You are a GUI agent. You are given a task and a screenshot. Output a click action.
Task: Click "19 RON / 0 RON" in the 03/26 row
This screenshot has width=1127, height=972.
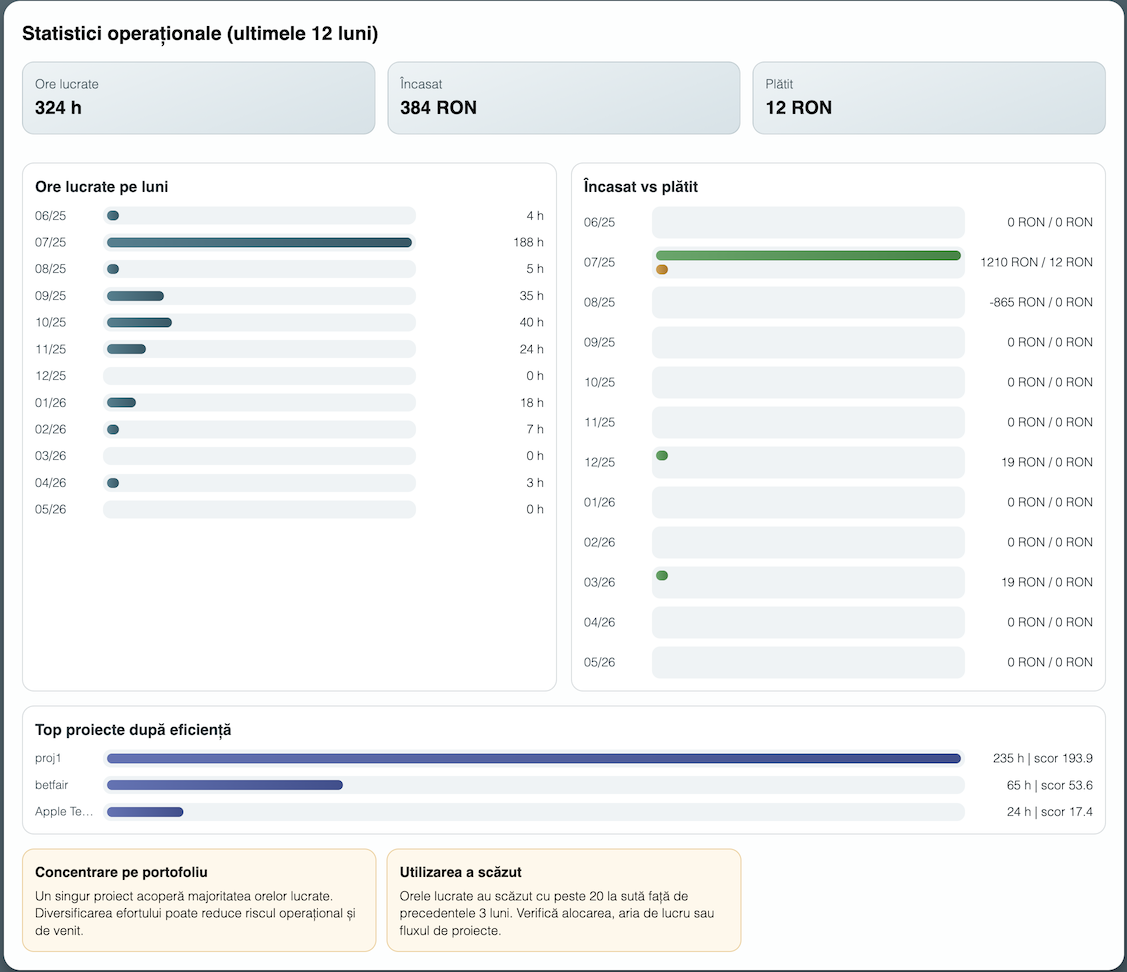pyautogui.click(x=1047, y=582)
